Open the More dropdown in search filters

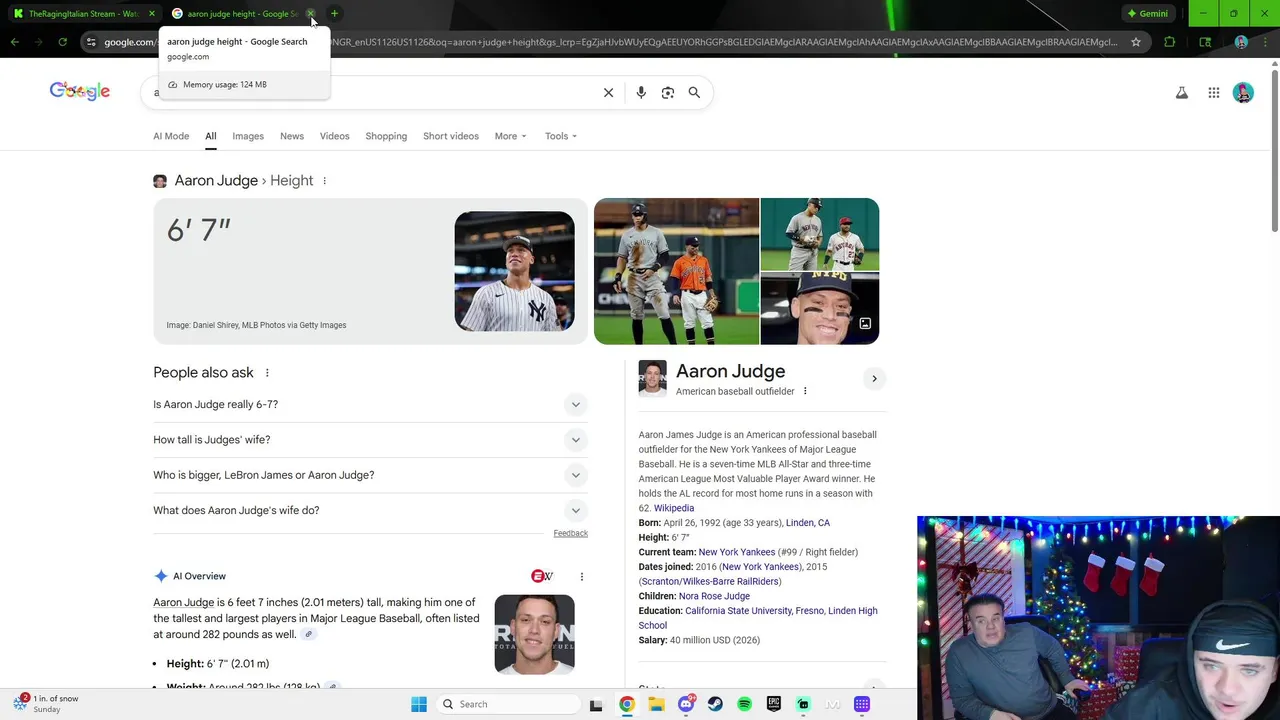point(510,136)
